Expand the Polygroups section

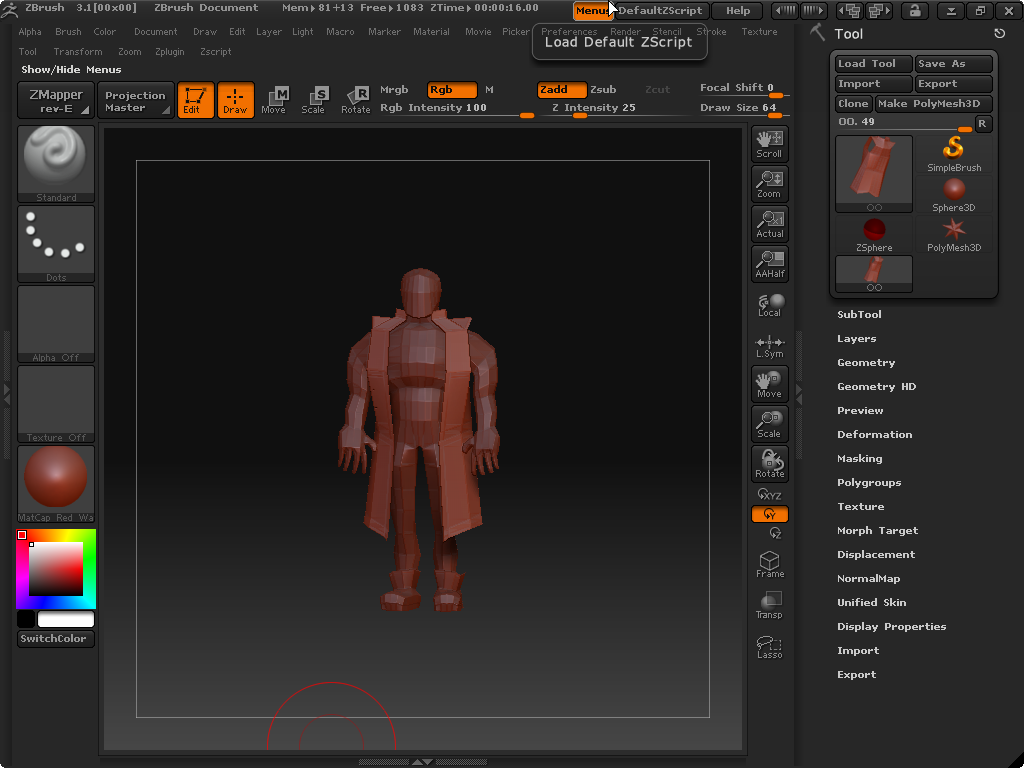(x=869, y=483)
